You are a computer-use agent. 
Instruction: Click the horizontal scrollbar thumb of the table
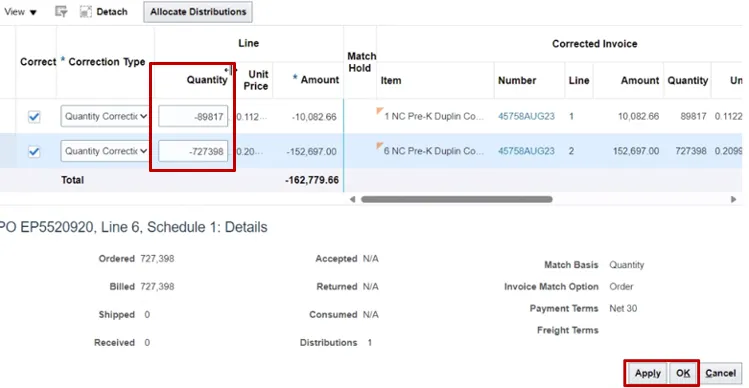point(457,199)
